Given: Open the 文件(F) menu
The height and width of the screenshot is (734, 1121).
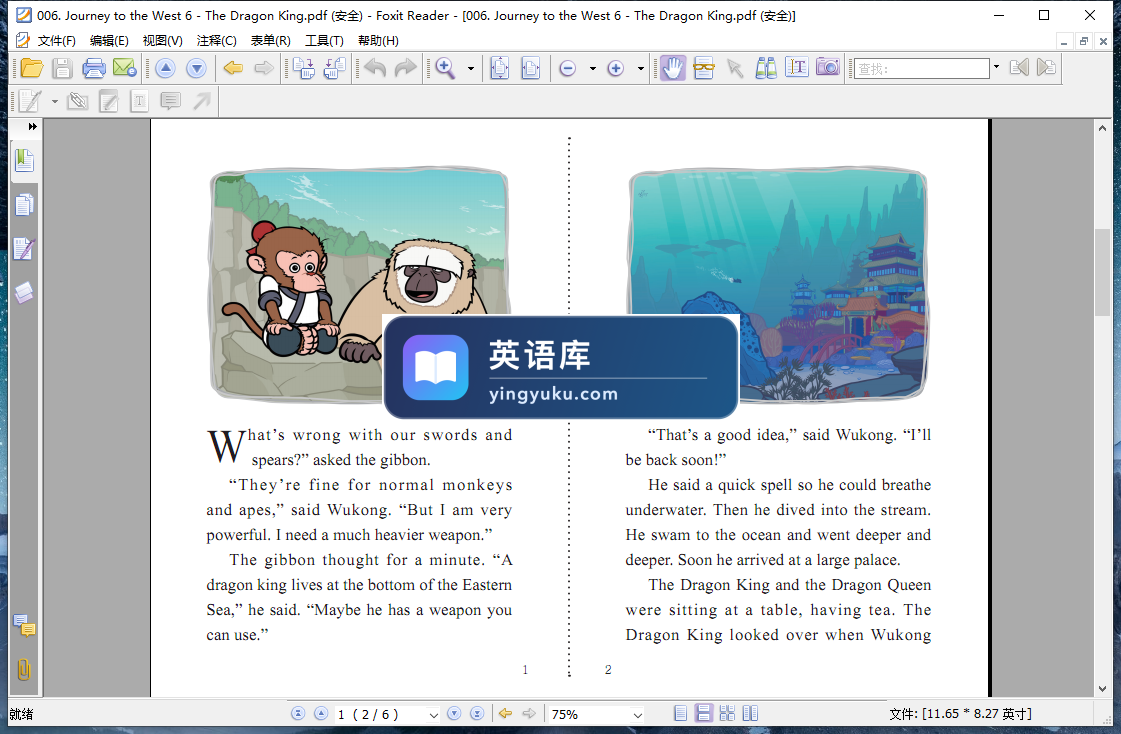Looking at the screenshot, I should [56, 41].
